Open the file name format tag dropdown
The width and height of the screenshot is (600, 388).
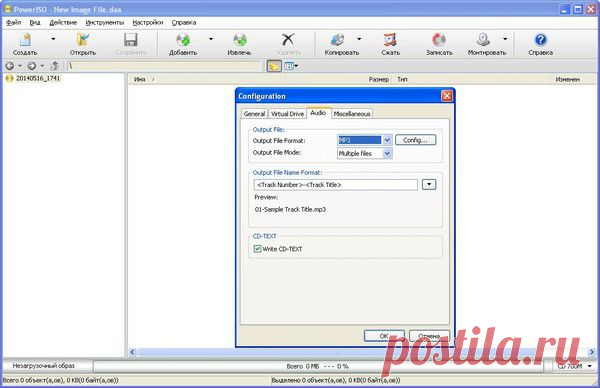point(429,184)
